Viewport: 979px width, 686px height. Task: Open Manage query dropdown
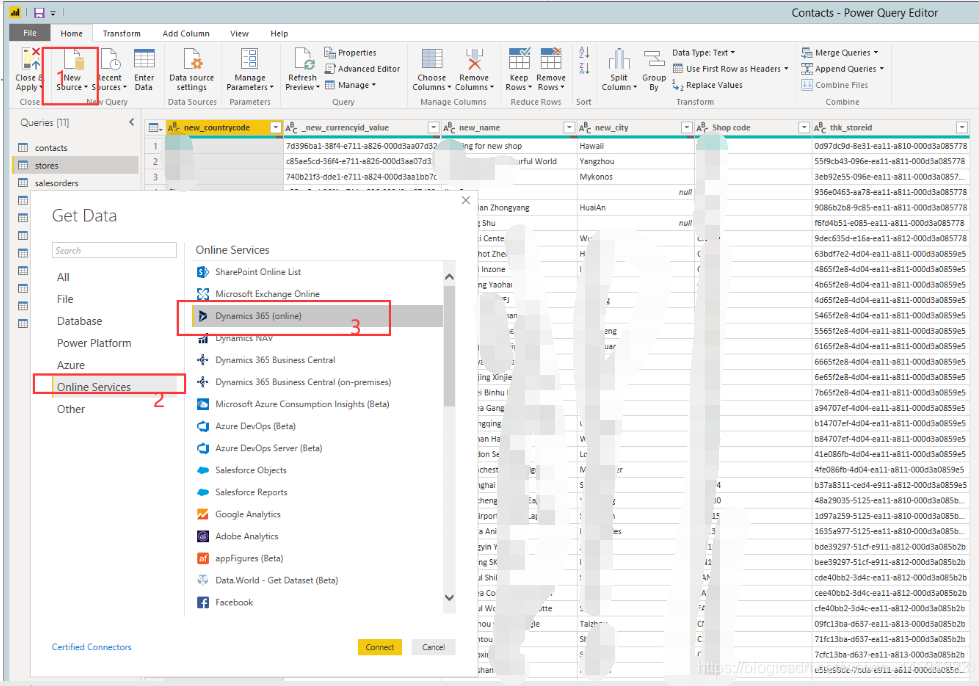(350, 85)
